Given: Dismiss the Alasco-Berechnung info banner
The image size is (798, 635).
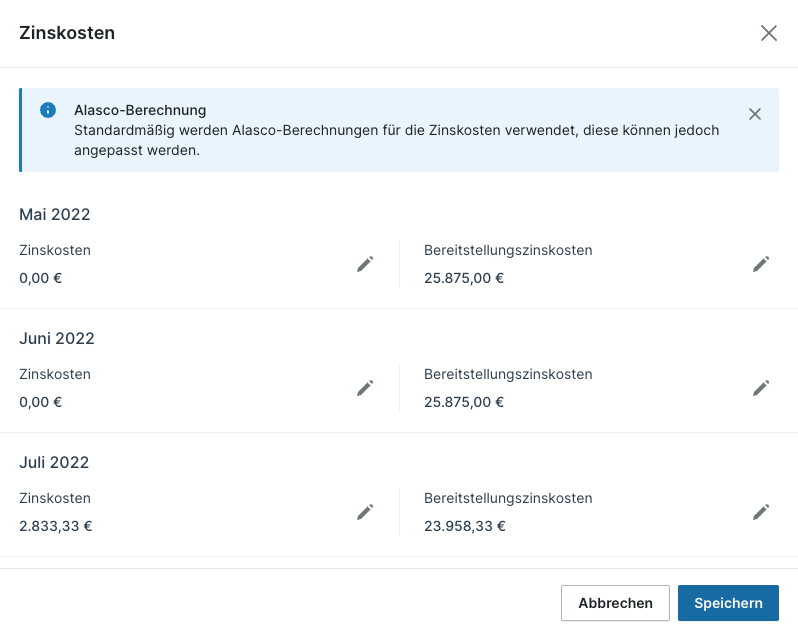Looking at the screenshot, I should [x=755, y=114].
